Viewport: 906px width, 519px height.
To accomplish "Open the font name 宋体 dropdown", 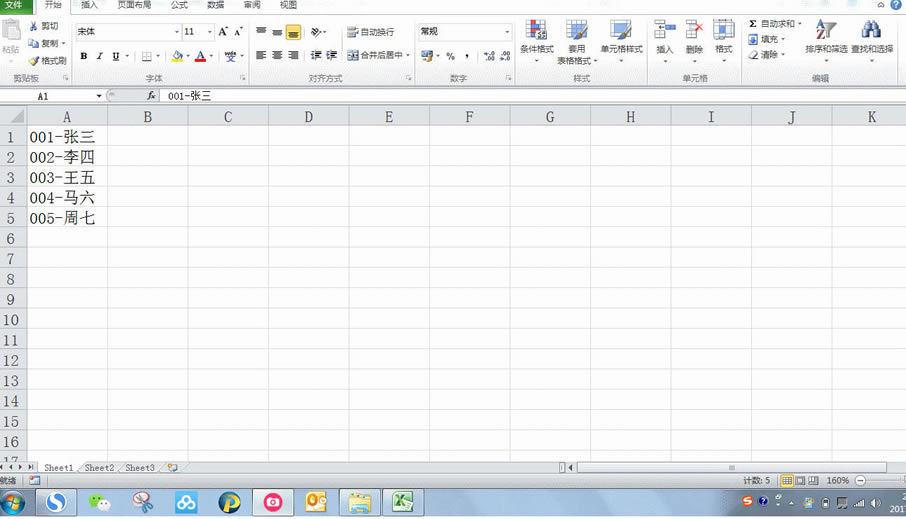I will click(x=177, y=32).
